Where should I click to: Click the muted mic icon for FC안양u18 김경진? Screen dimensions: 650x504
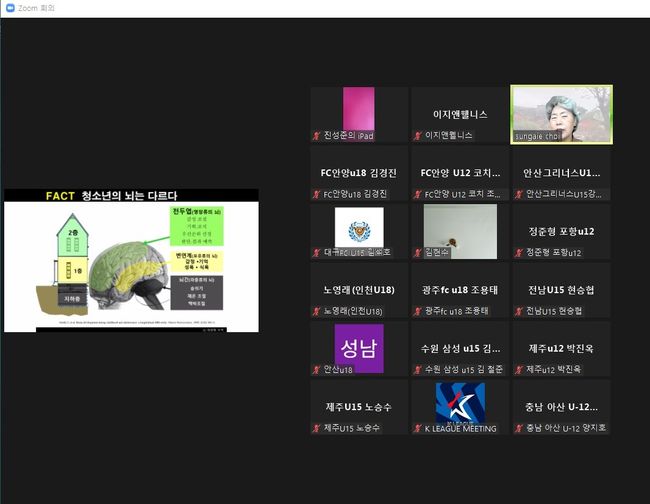317,194
